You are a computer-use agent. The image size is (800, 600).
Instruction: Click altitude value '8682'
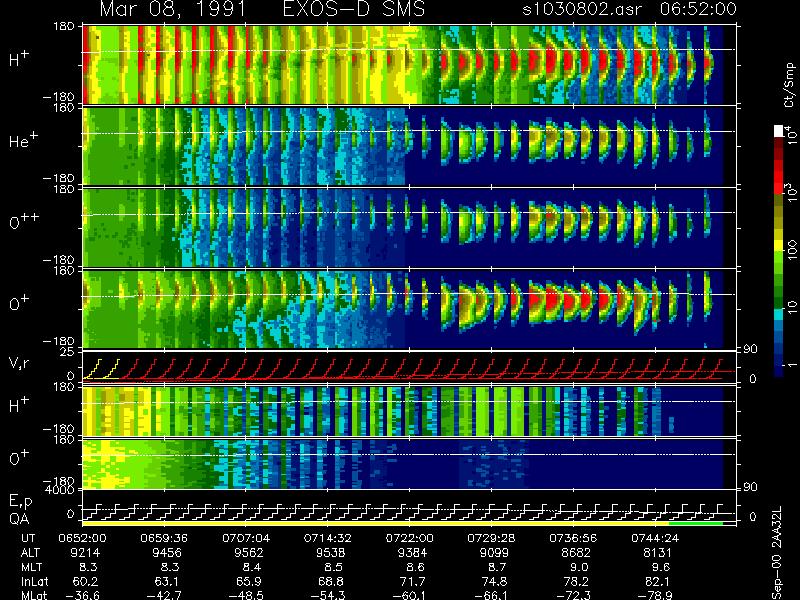576,553
